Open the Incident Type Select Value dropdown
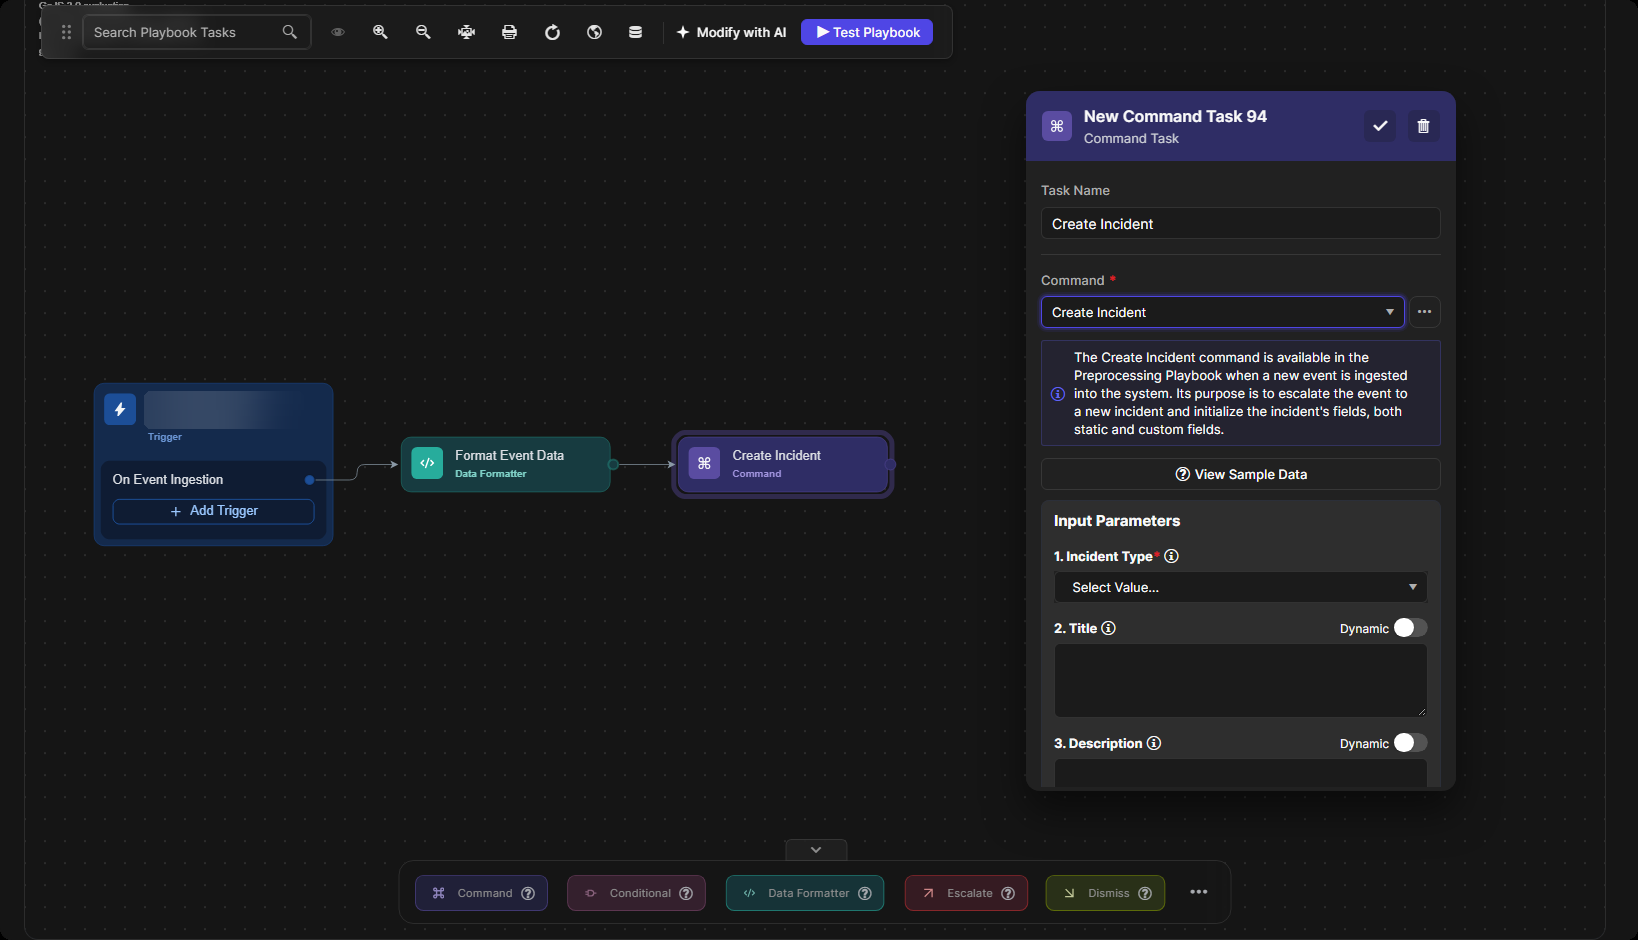 tap(1240, 587)
